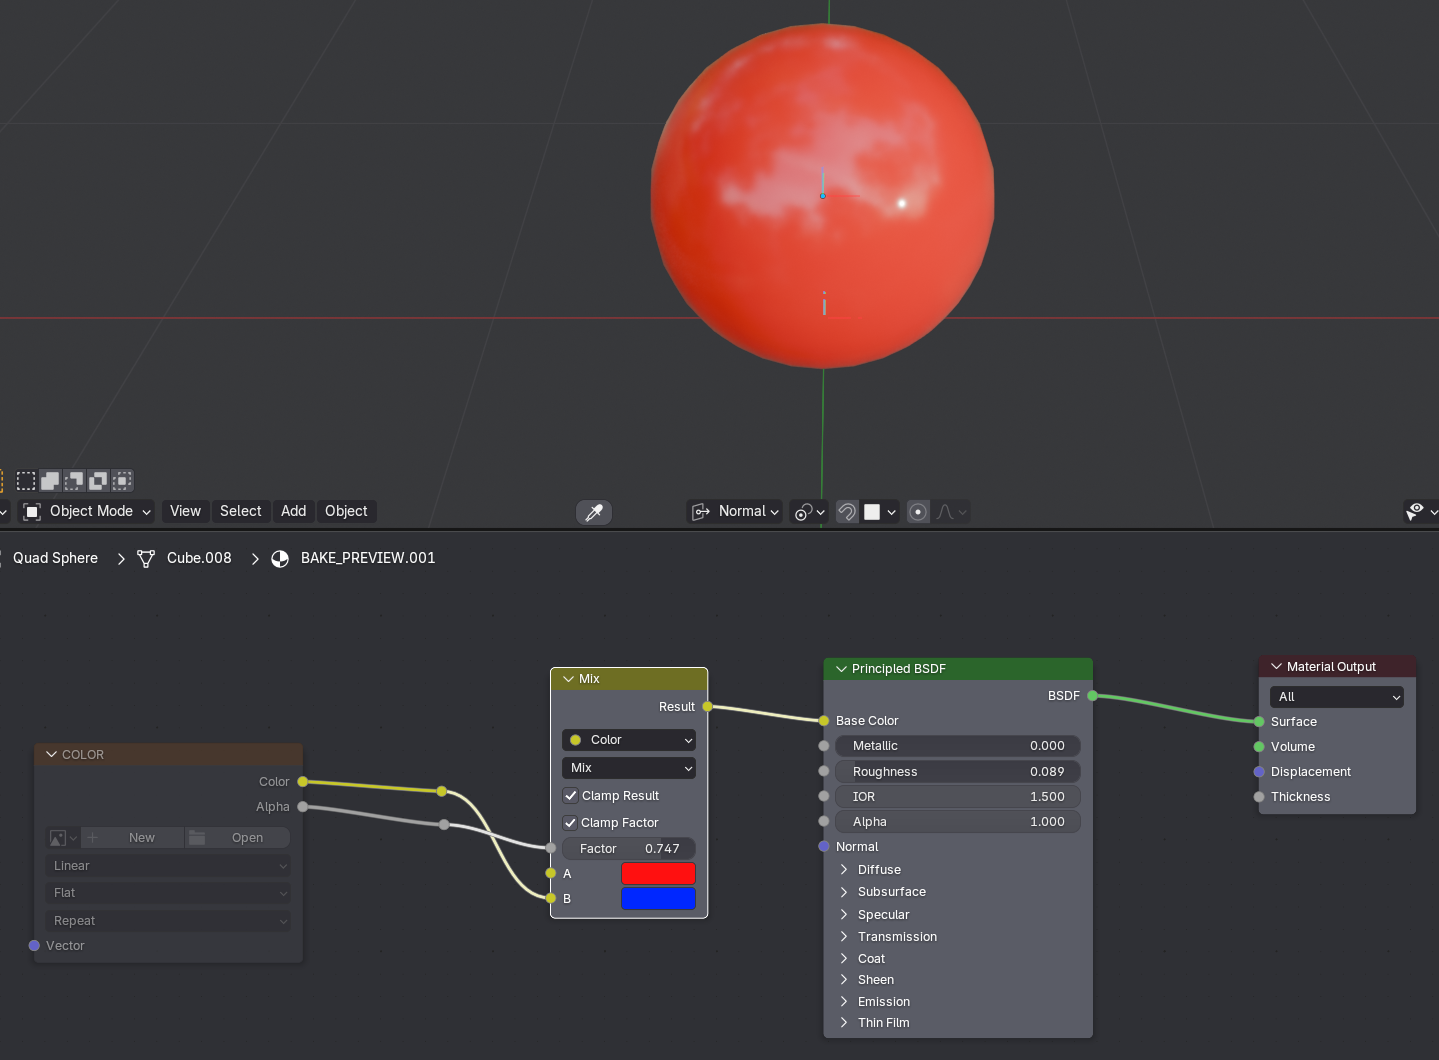Open the pivot point icon menu
Image resolution: width=1439 pixels, height=1060 pixels.
(809, 512)
